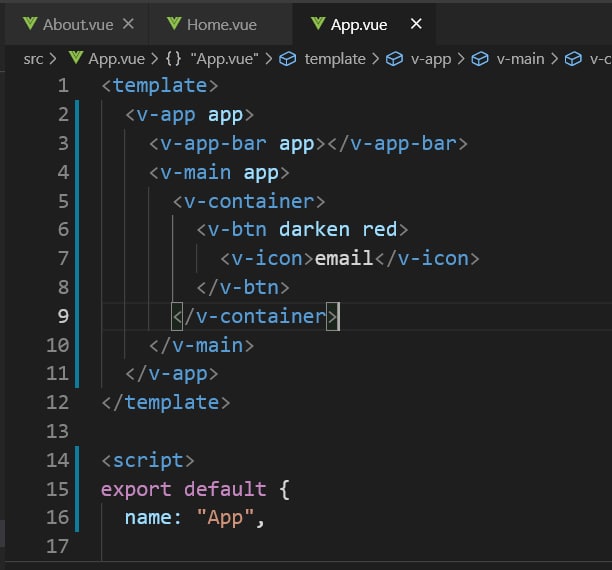Open the src breadcrumb

[33, 59]
